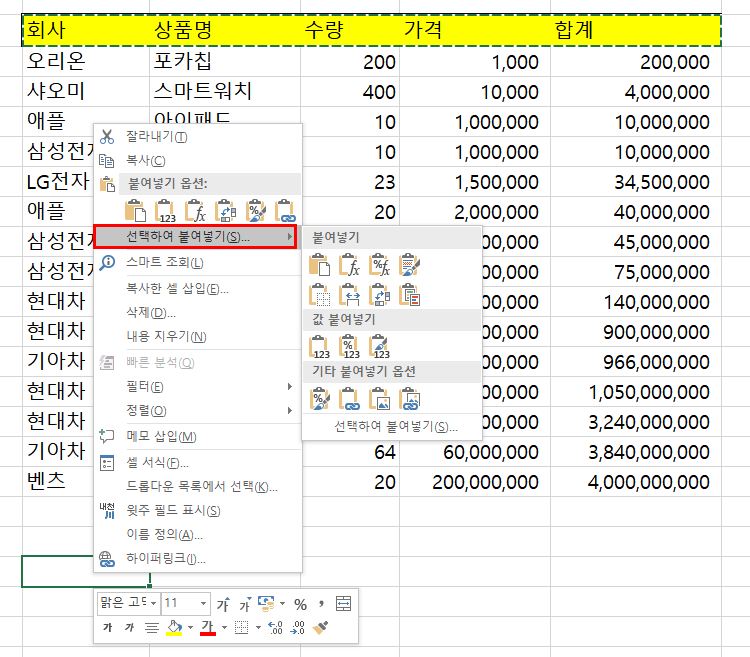Apply comma style in mini toolbar
The image size is (750, 657).
coord(321,604)
